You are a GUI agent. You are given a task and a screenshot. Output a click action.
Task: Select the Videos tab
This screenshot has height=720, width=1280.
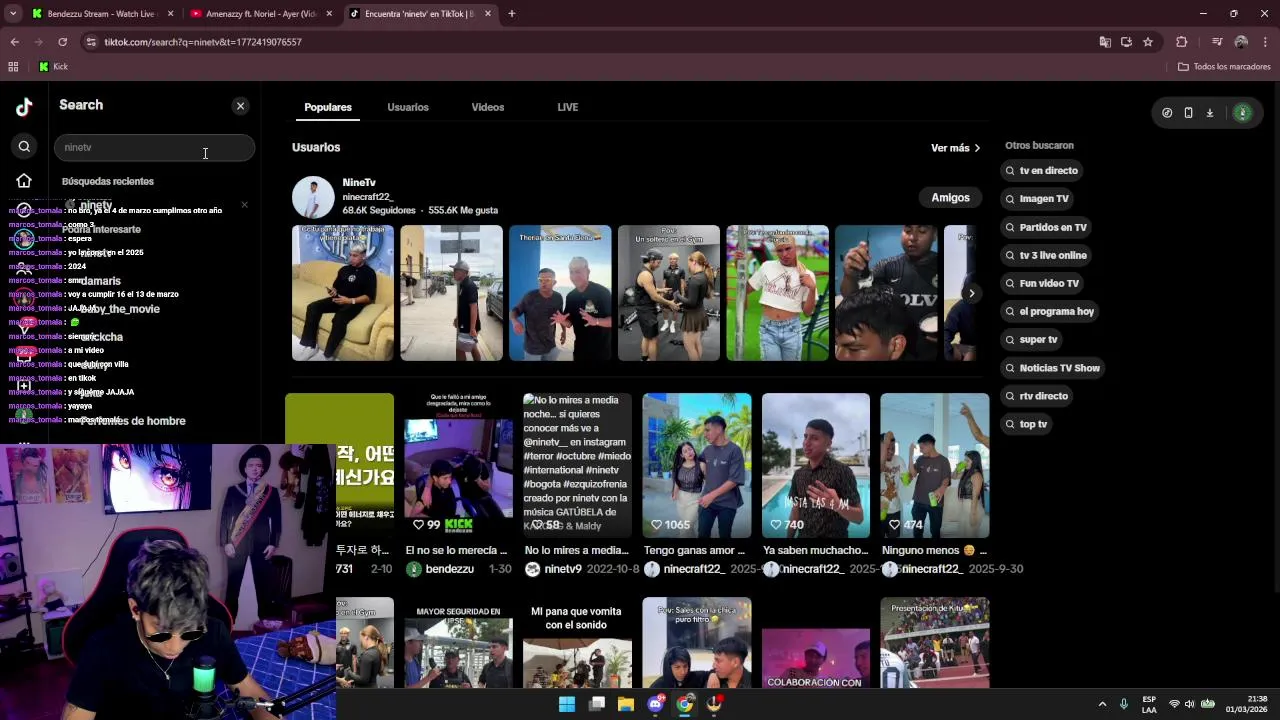click(x=488, y=107)
